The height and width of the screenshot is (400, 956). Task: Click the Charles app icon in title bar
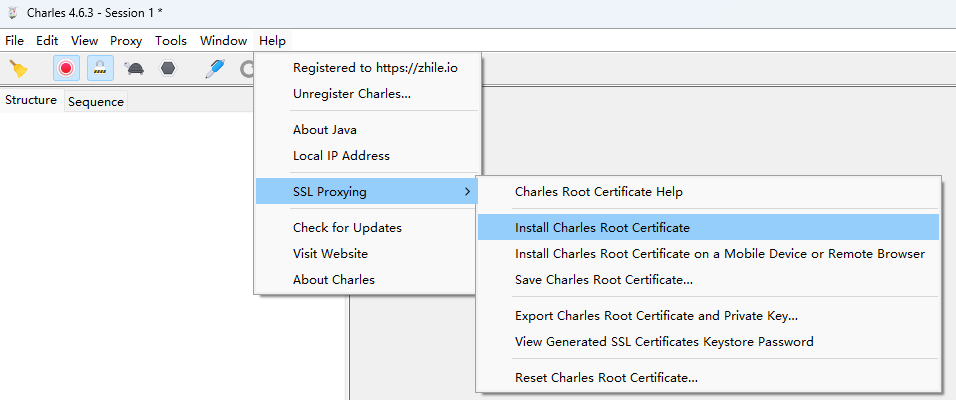(12, 13)
